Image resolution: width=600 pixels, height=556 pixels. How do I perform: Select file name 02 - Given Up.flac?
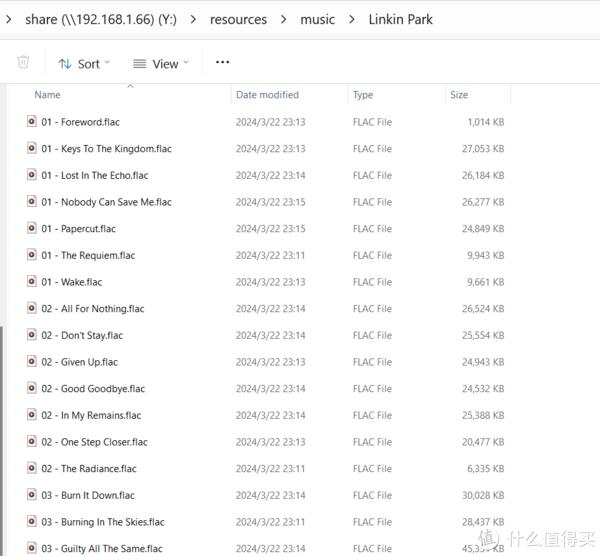tap(80, 362)
